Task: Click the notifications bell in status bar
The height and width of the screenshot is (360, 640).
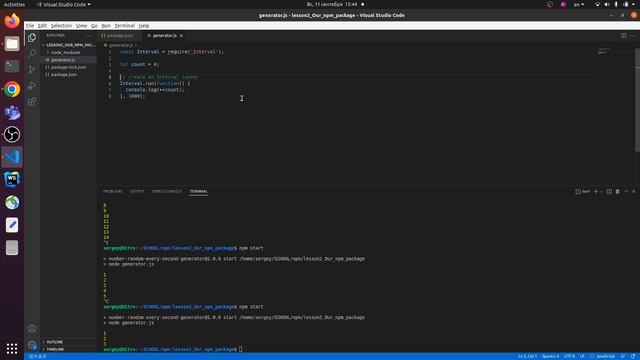Action: tap(633, 356)
